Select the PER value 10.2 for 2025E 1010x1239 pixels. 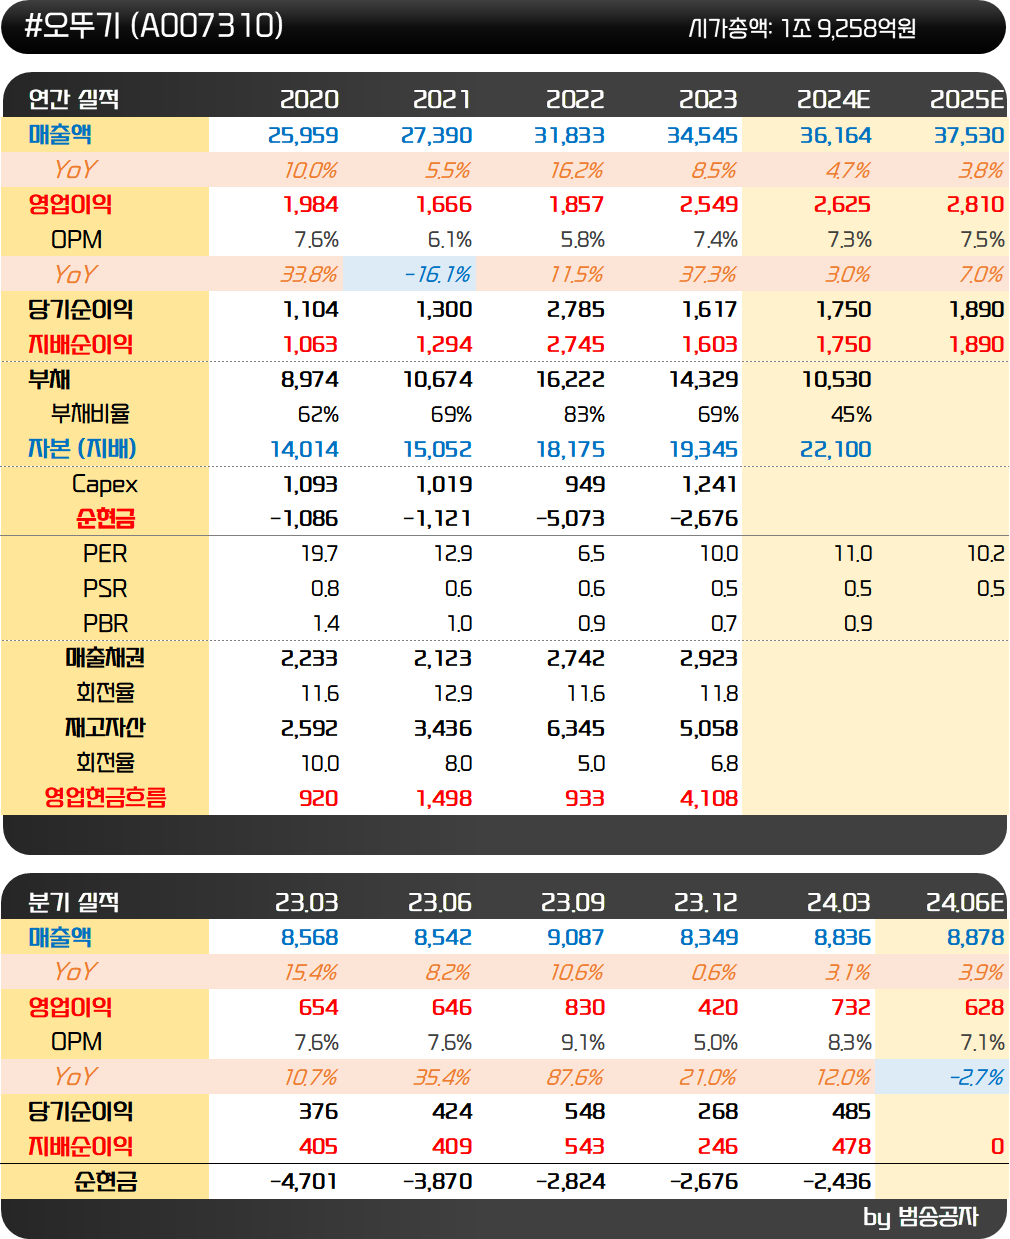(986, 553)
